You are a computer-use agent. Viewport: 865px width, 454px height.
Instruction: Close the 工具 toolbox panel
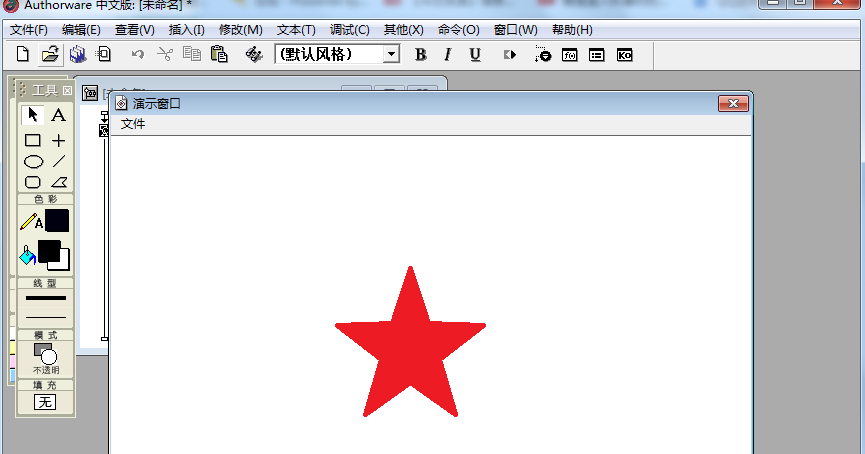[x=67, y=90]
